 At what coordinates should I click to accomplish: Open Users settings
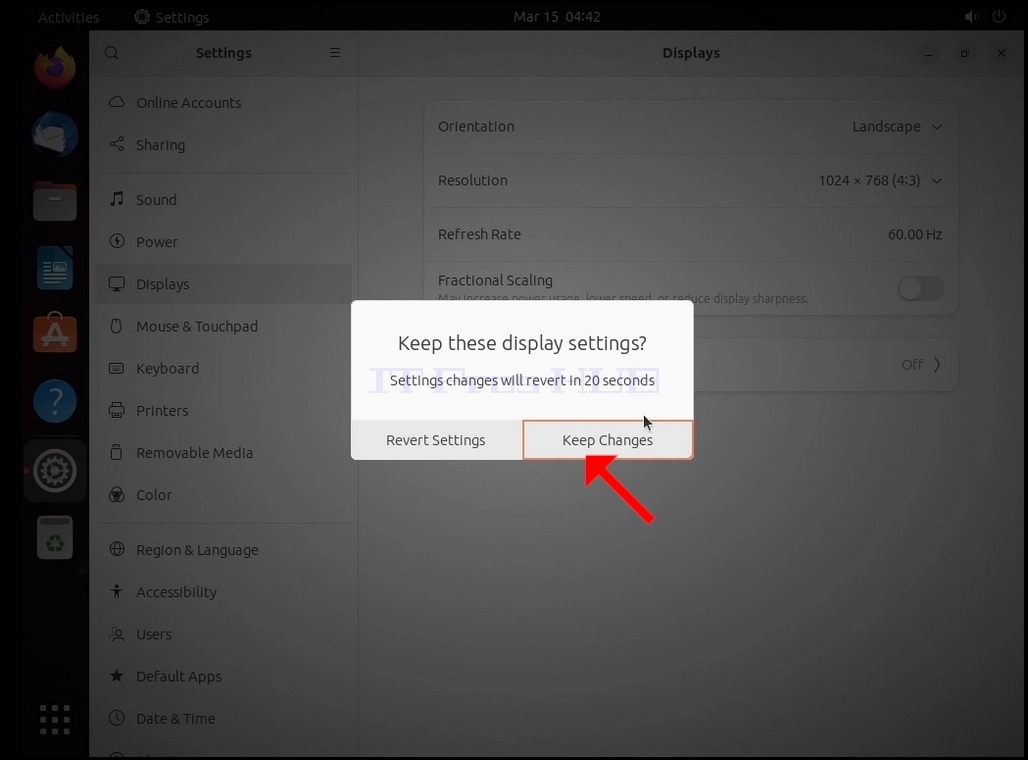224,634
